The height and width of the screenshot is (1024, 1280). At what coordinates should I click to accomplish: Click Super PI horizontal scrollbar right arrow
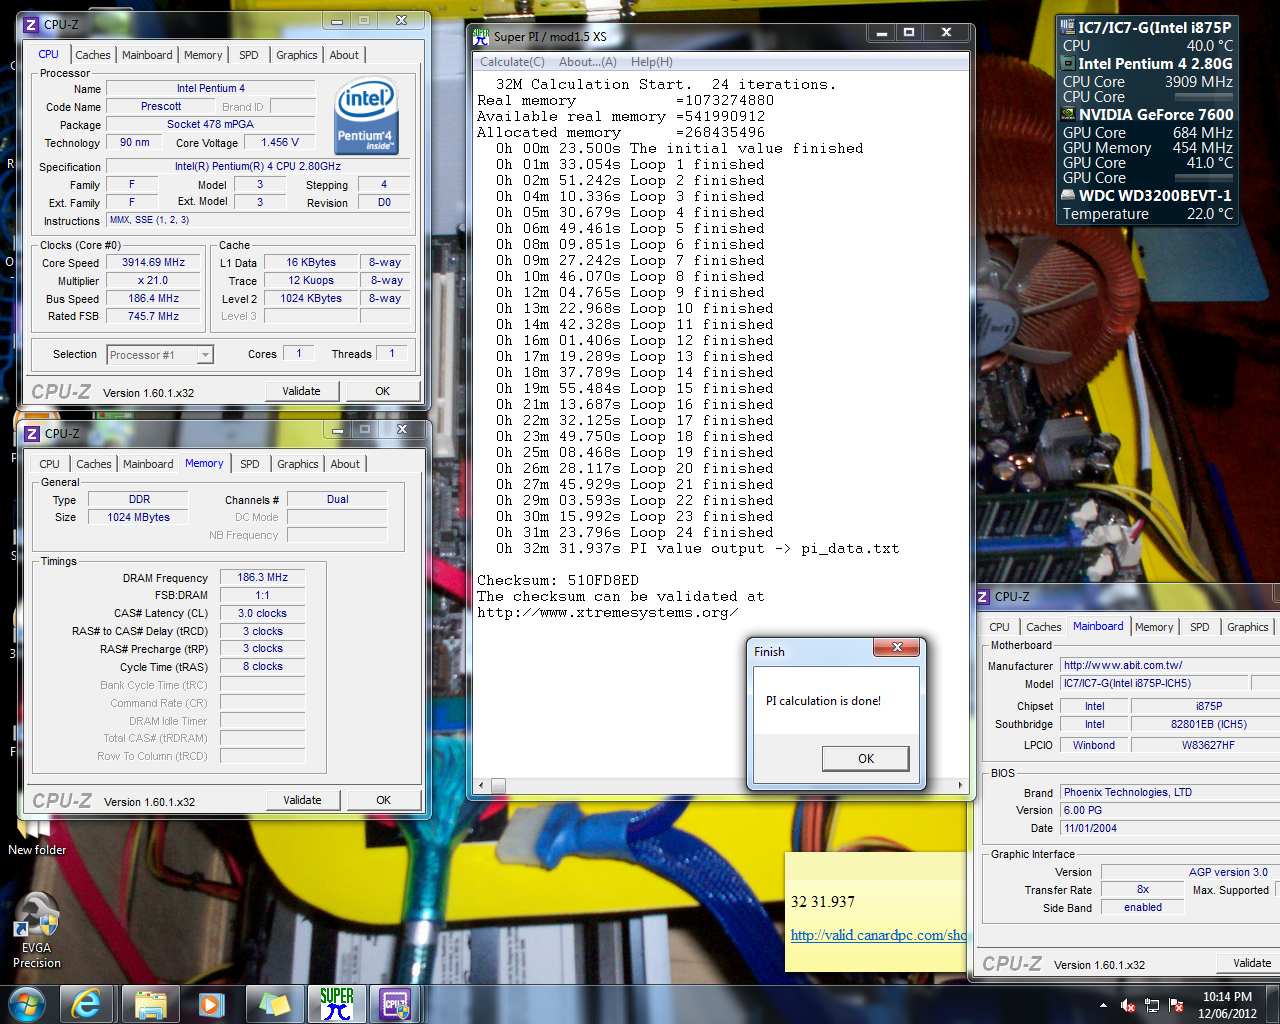(961, 785)
